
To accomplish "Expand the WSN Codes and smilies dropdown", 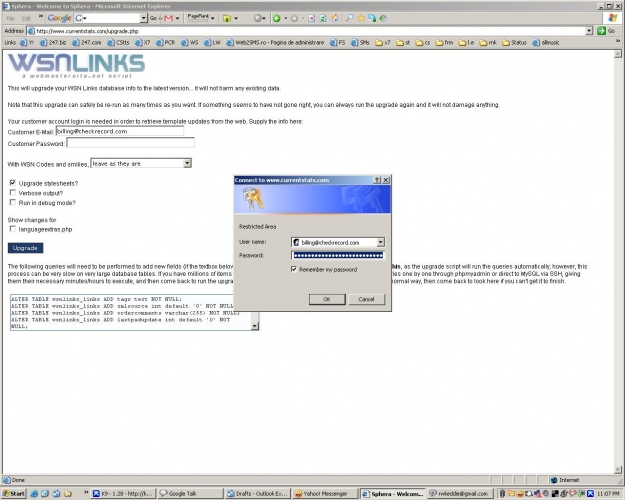I will pos(187,163).
